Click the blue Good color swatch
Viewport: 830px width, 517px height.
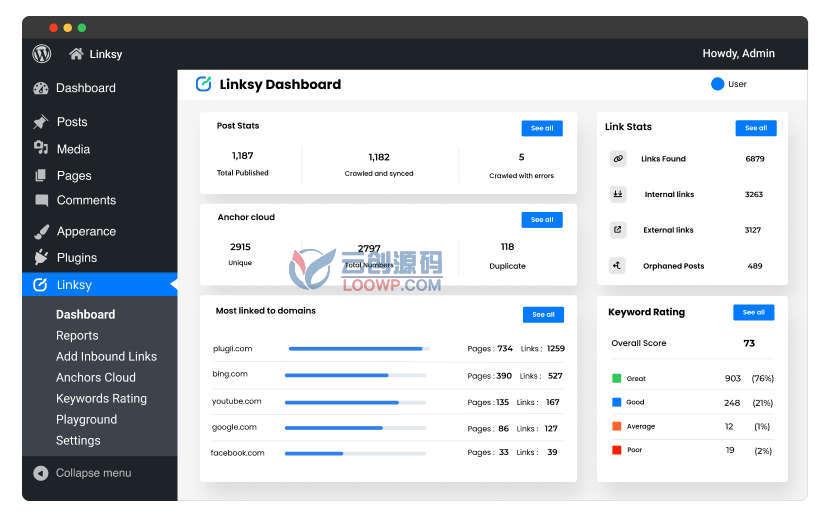(x=616, y=402)
